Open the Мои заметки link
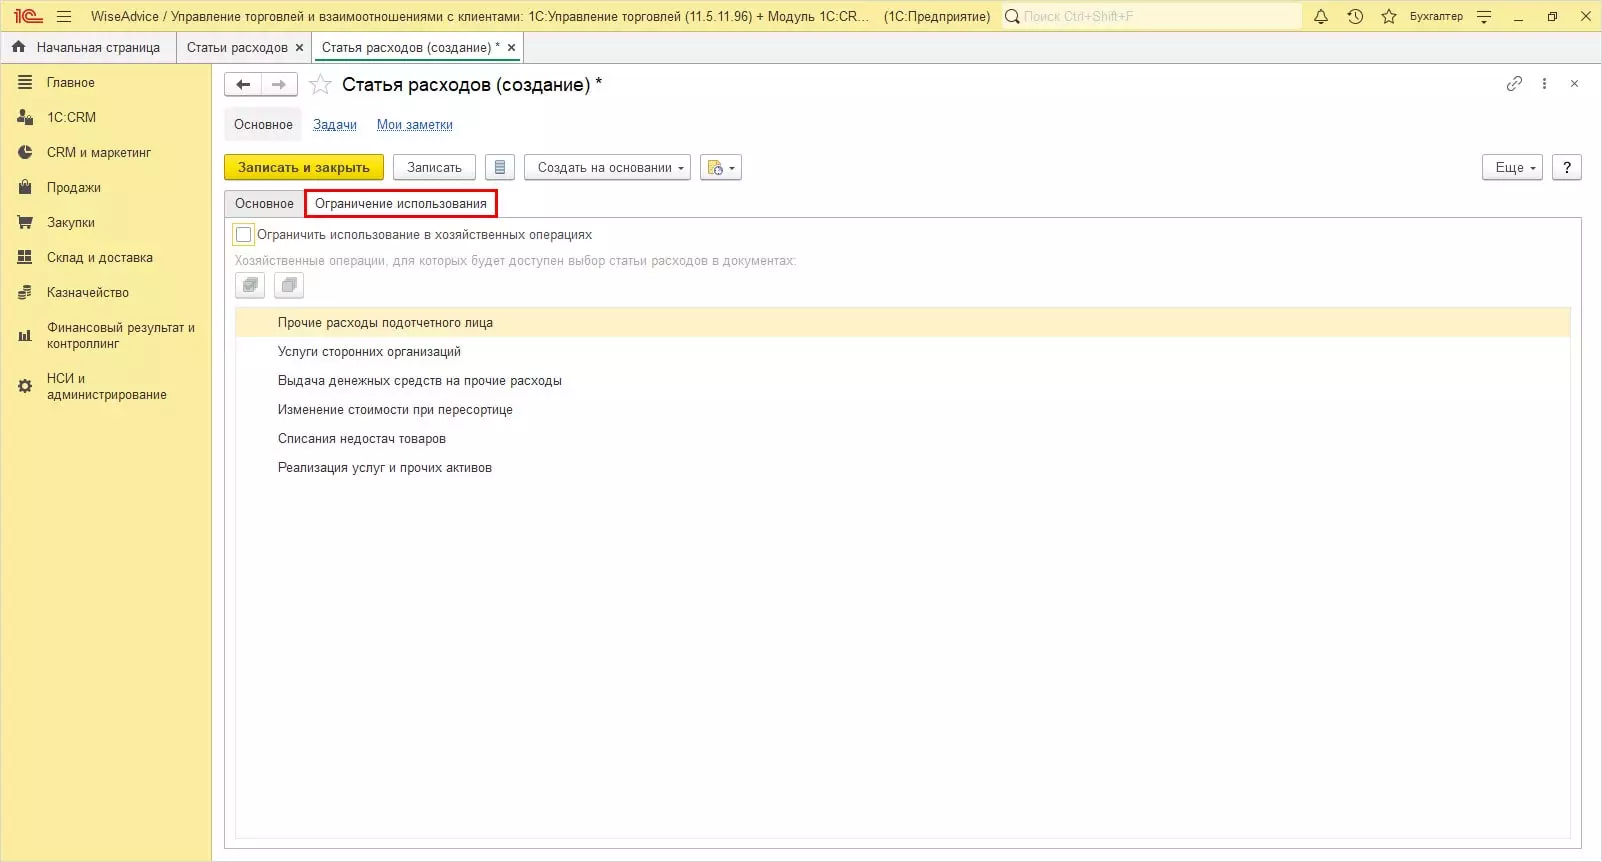The image size is (1602, 862). coord(415,125)
